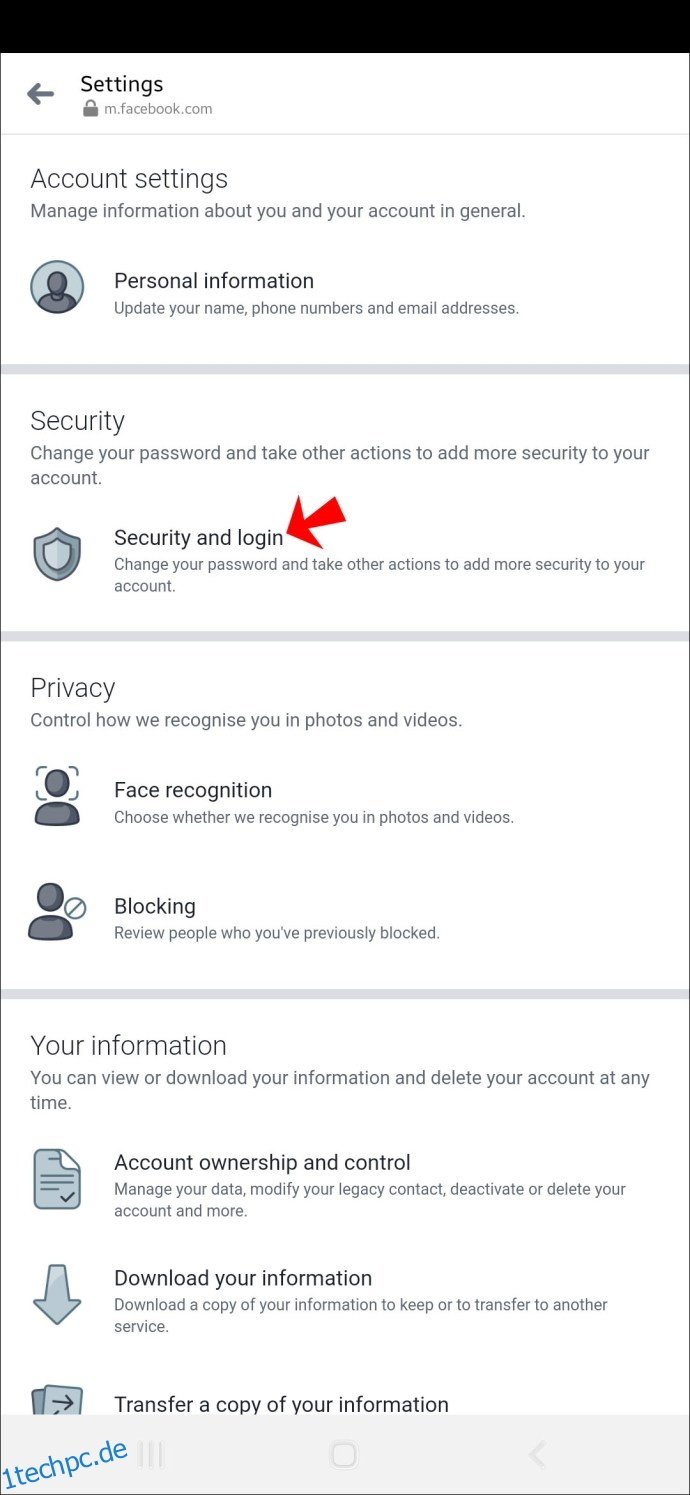Tap the Android recent apps button
Image resolution: width=690 pixels, height=1495 pixels.
tap(150, 1454)
